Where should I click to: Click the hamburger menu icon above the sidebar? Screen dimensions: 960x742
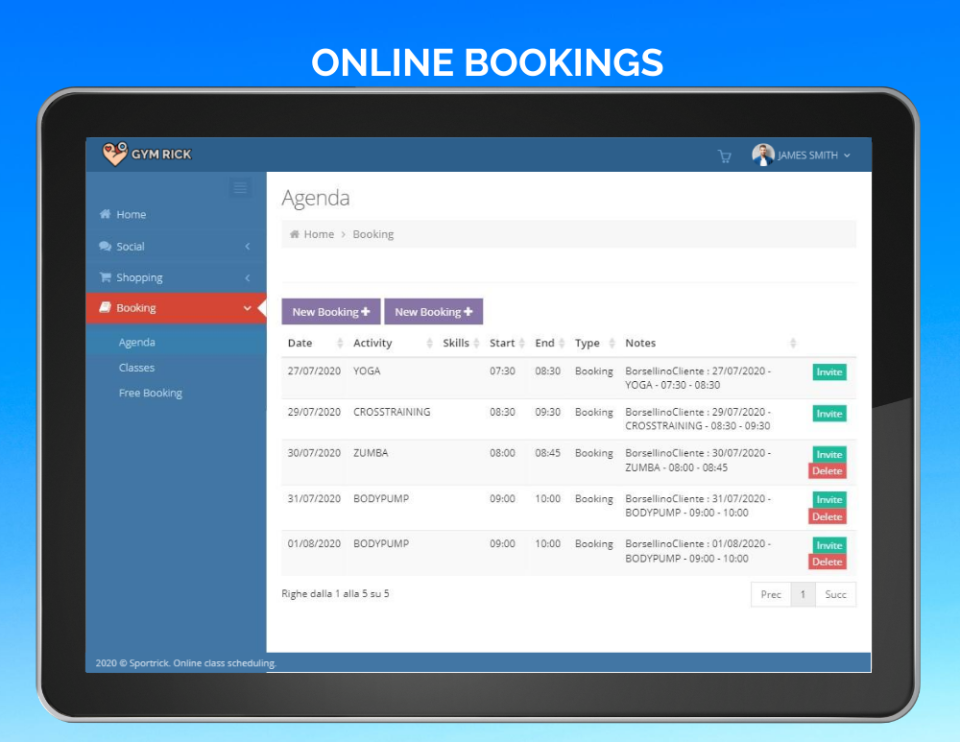tap(239, 187)
